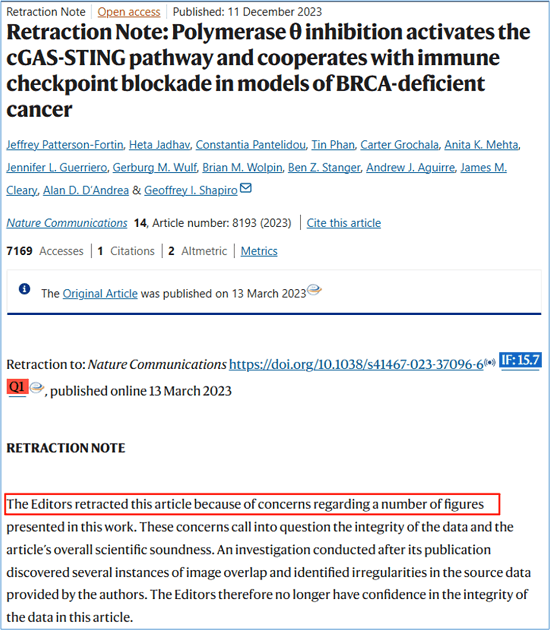Select author Alan D. D'Andrea
Image resolution: width=550 pixels, height=630 pixels.
click(x=86, y=190)
